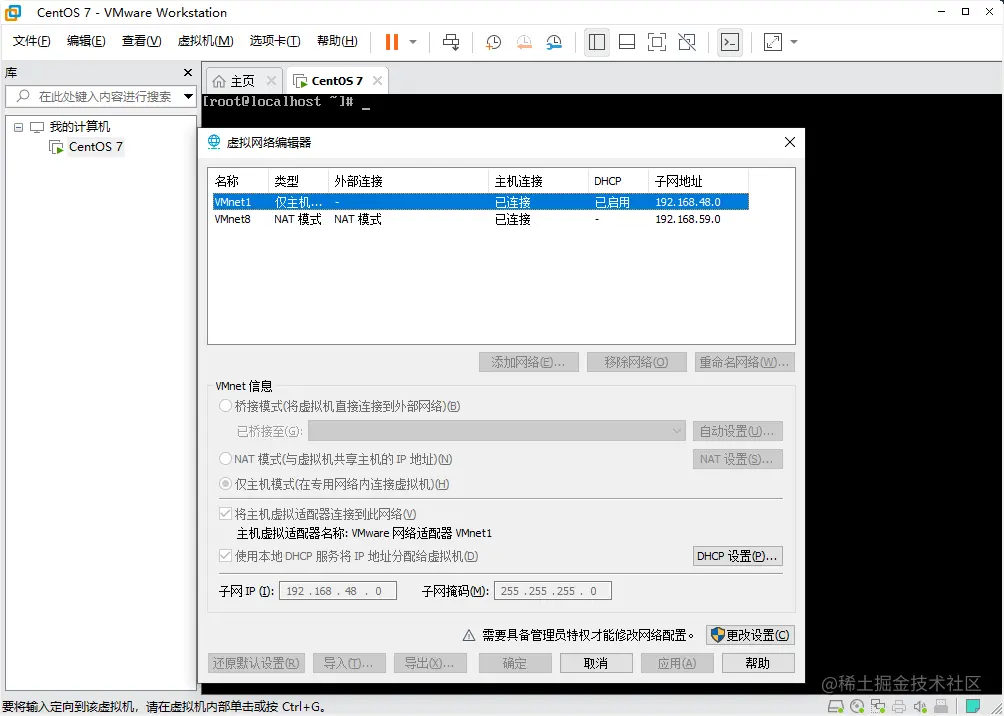Close the 库 library panel
Screen dimensions: 1004x716
click(188, 73)
